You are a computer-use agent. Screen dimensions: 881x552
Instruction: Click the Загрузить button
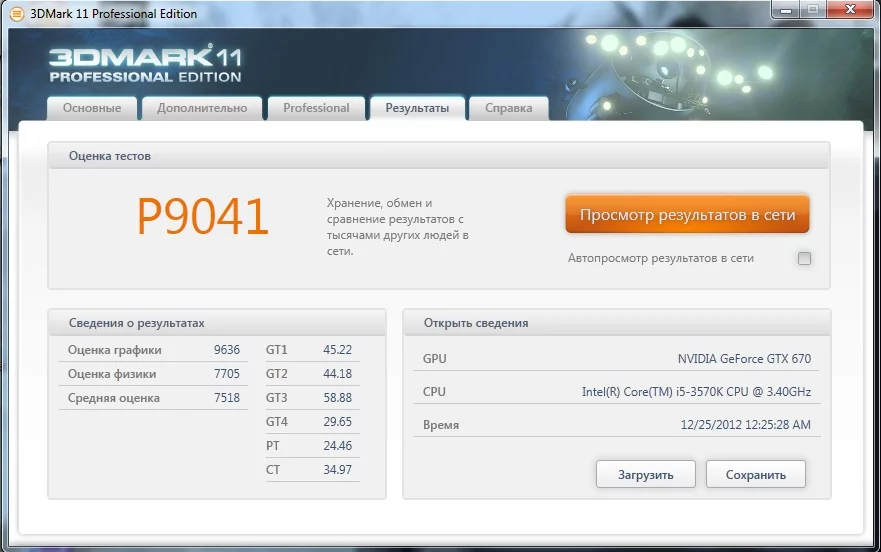[646, 475]
